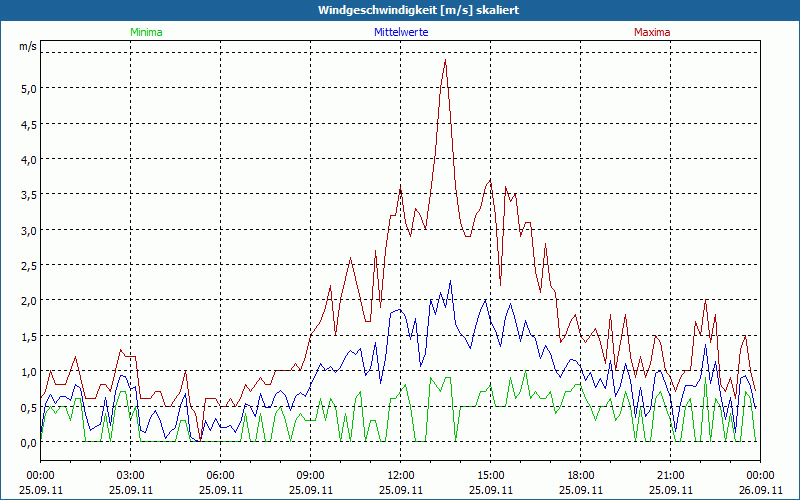Click the red Maxima legend label

click(x=652, y=32)
